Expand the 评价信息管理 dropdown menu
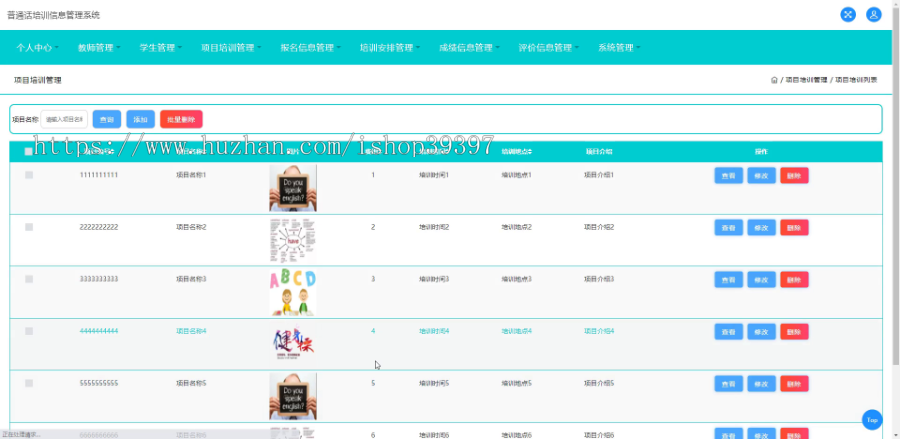The image size is (900, 439). pyautogui.click(x=549, y=48)
